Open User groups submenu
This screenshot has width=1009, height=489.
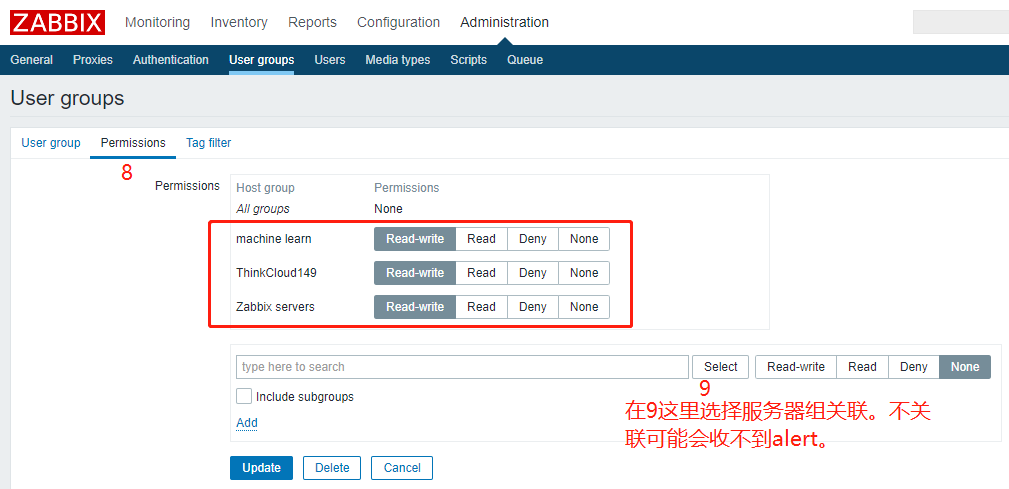[261, 60]
